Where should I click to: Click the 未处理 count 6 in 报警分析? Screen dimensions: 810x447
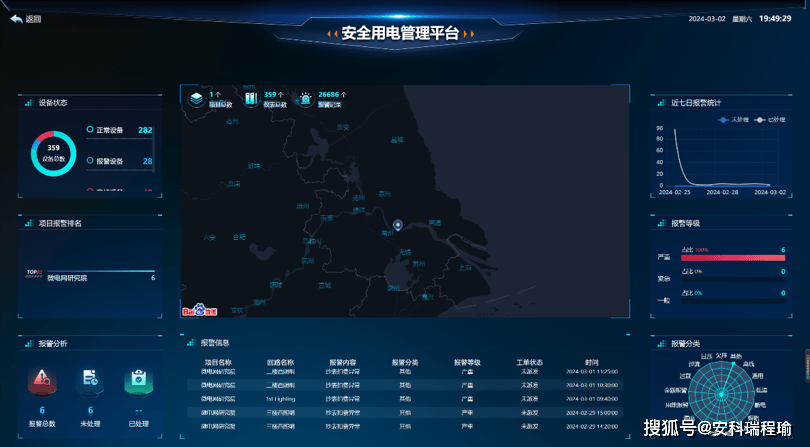point(90,411)
